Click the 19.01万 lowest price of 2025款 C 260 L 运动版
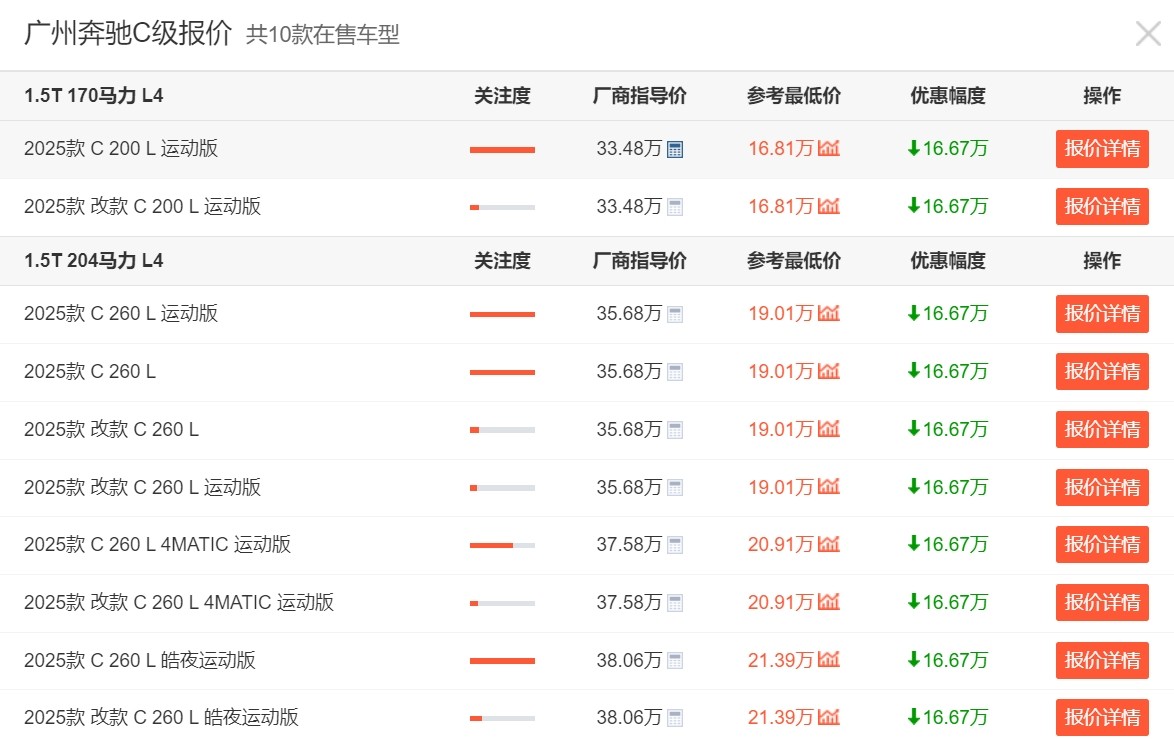Screen dimensions: 1174x739 780,313
